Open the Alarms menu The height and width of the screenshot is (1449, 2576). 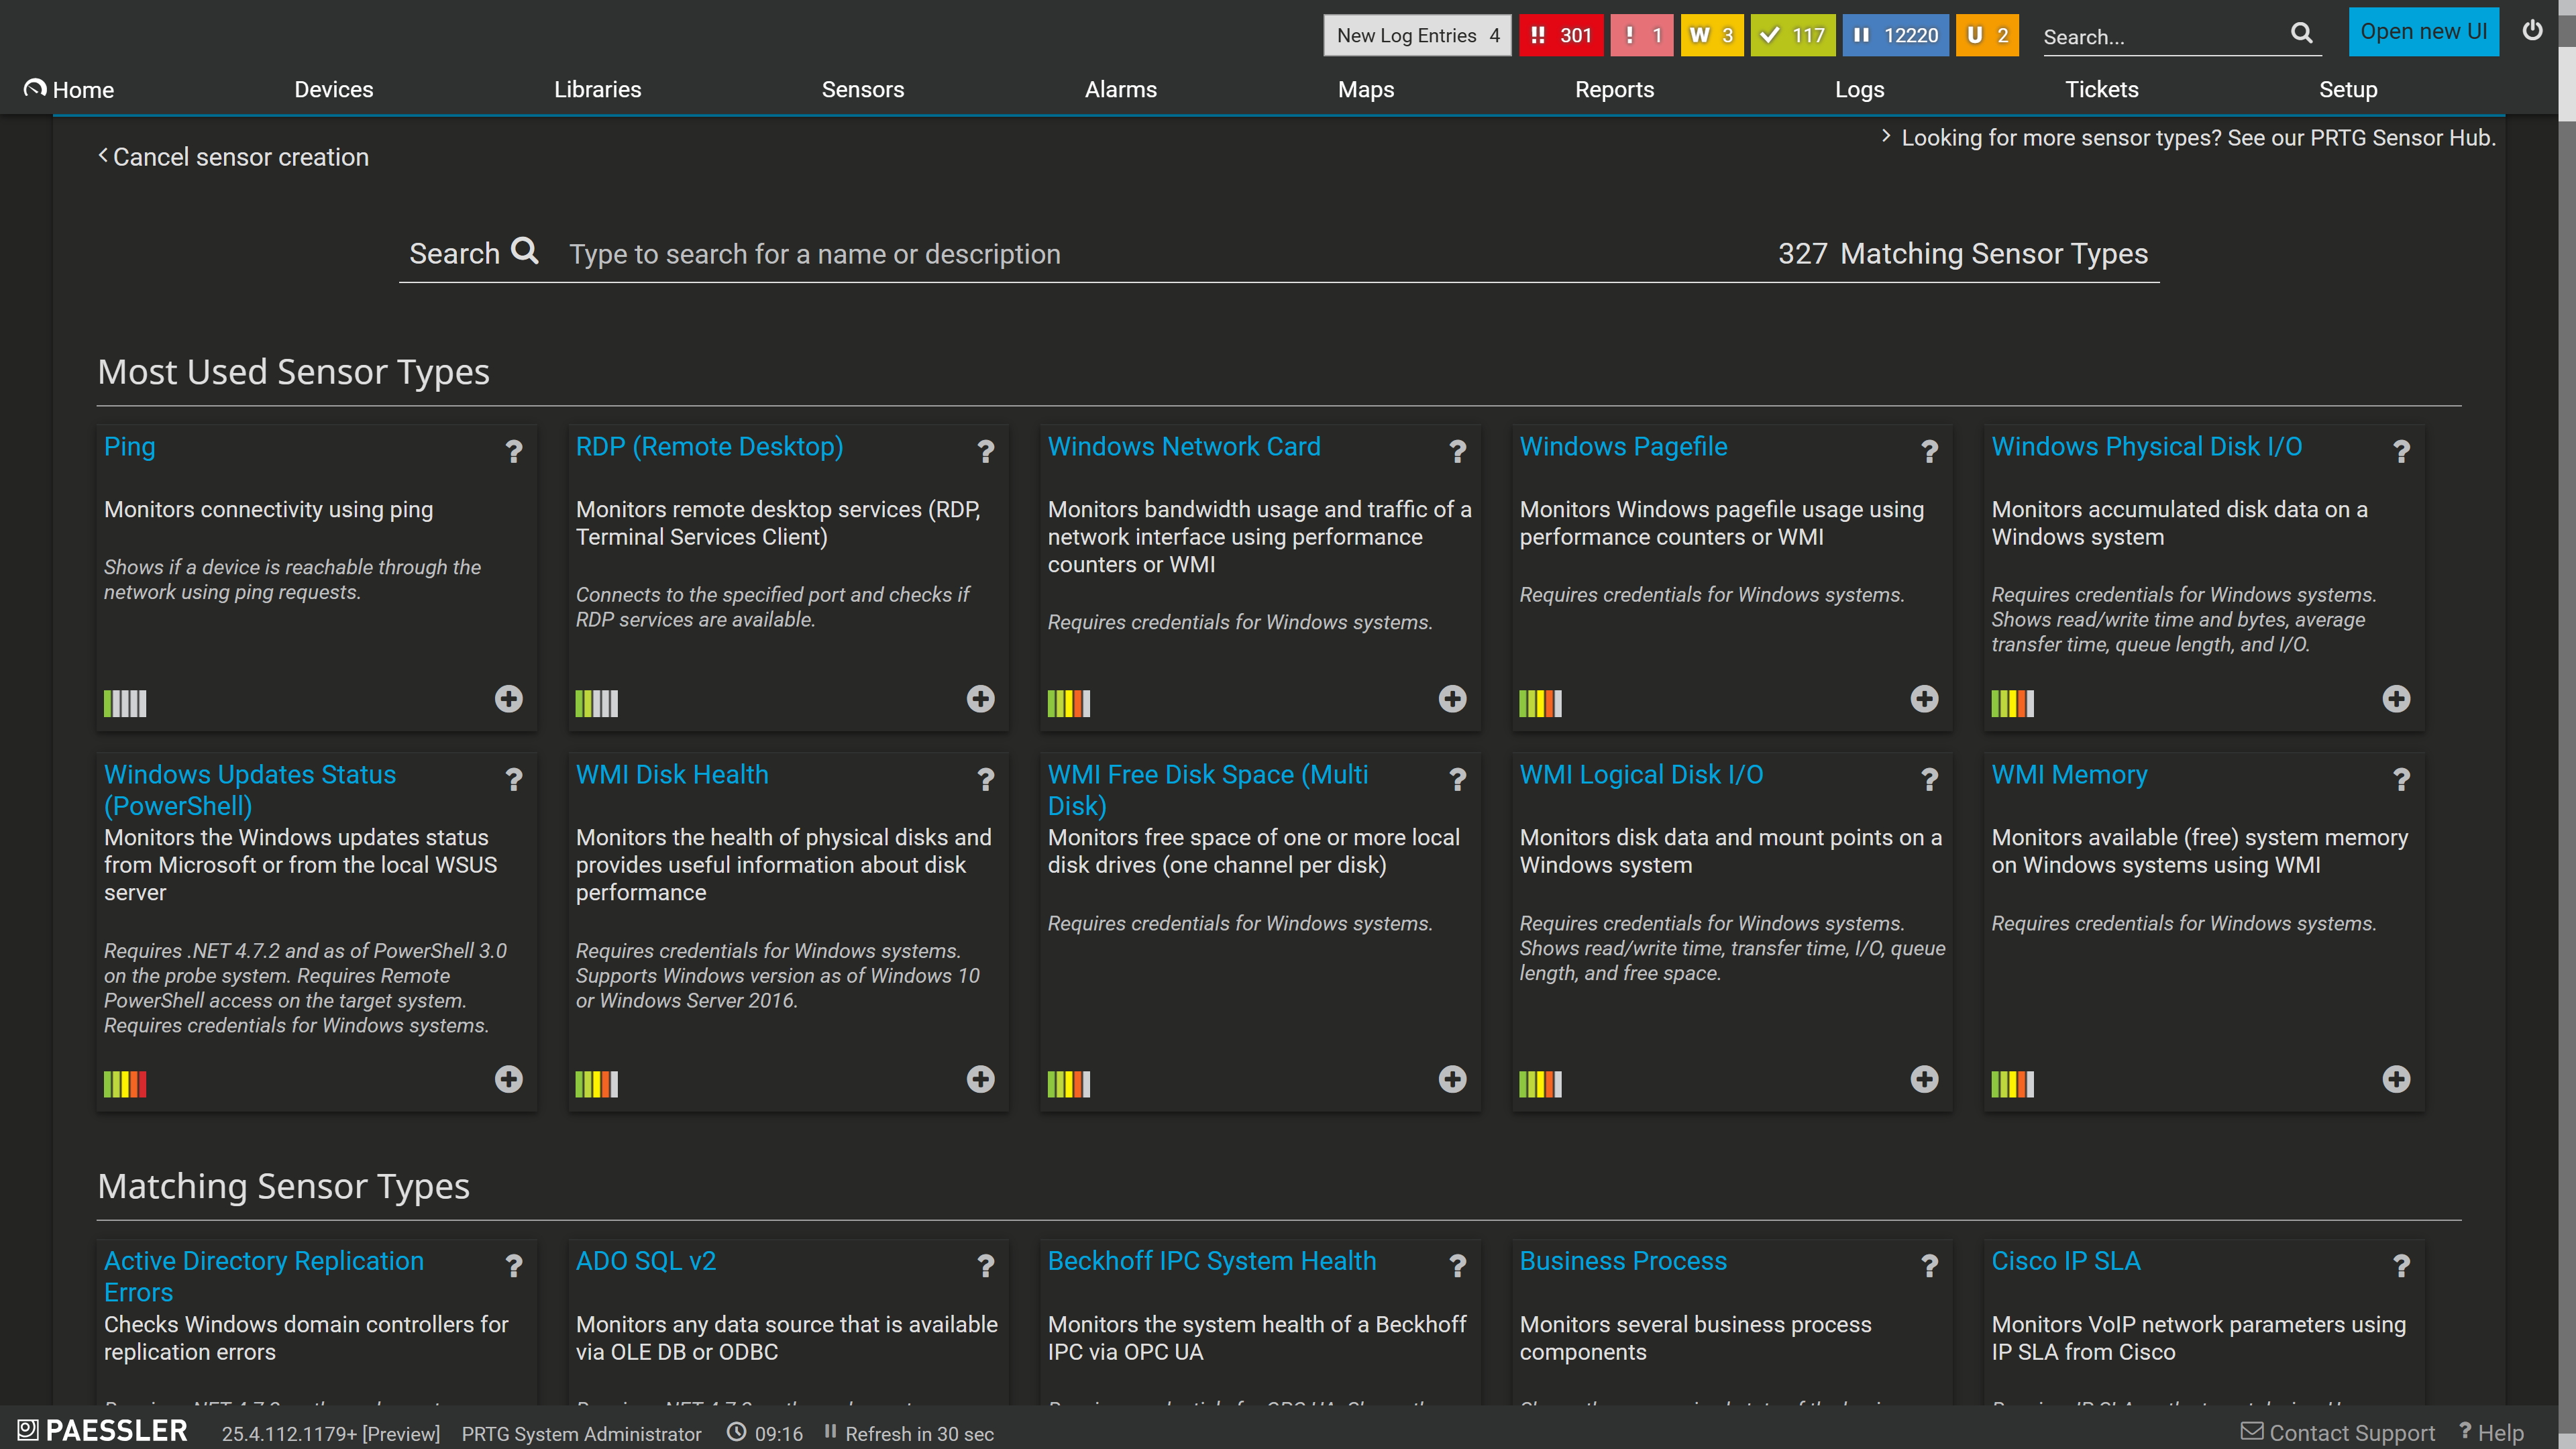(1120, 89)
